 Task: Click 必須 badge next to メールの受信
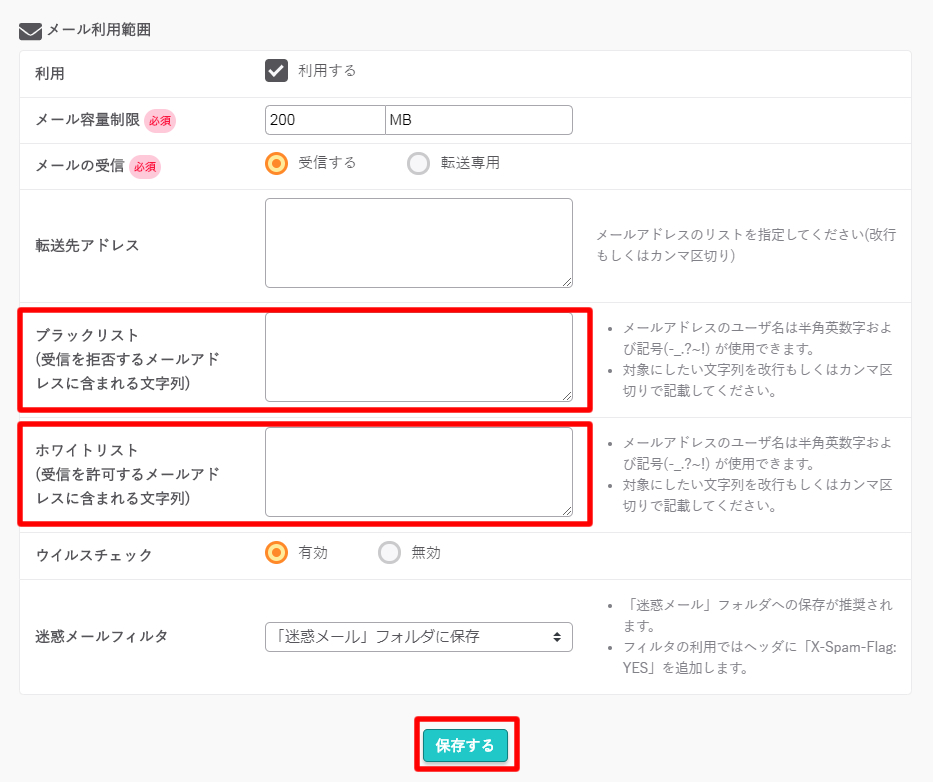tap(145, 167)
